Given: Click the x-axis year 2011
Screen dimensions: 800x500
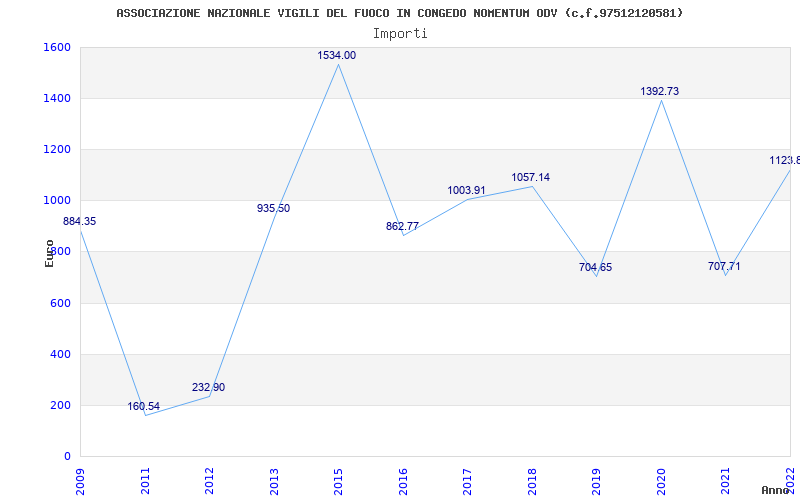Looking at the screenshot, I should point(145,481).
